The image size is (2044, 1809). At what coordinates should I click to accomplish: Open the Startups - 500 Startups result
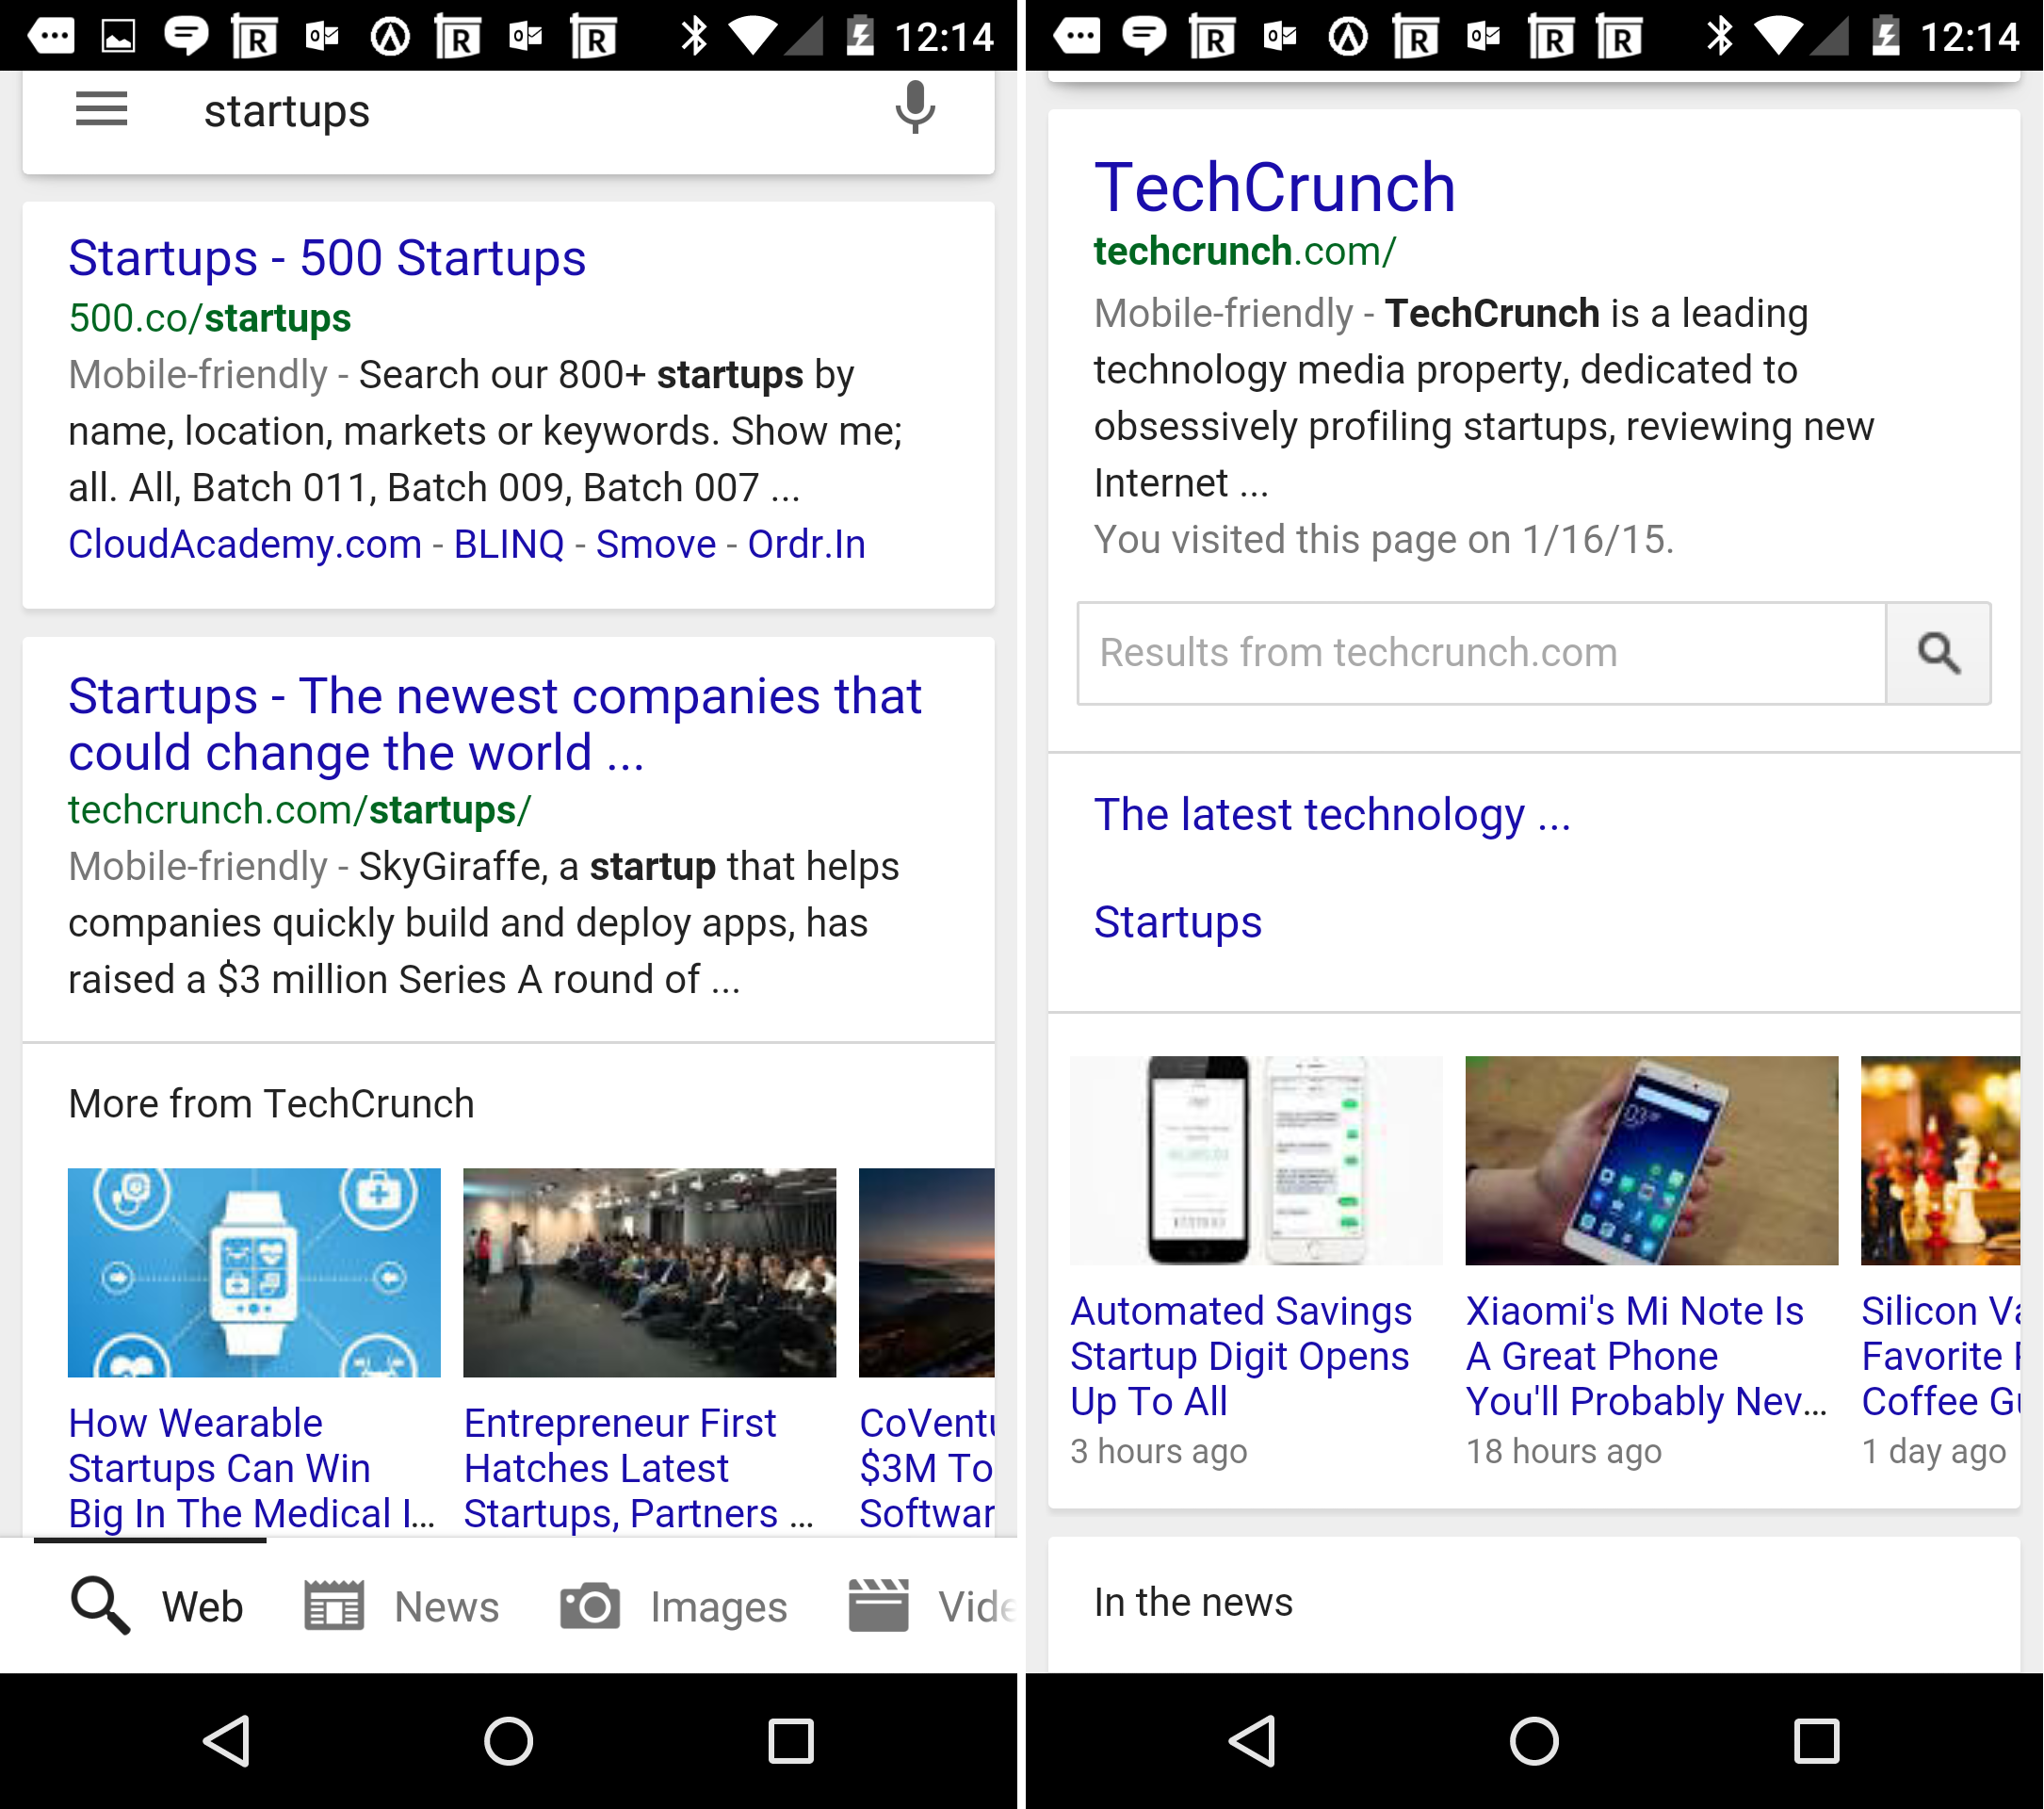point(326,258)
